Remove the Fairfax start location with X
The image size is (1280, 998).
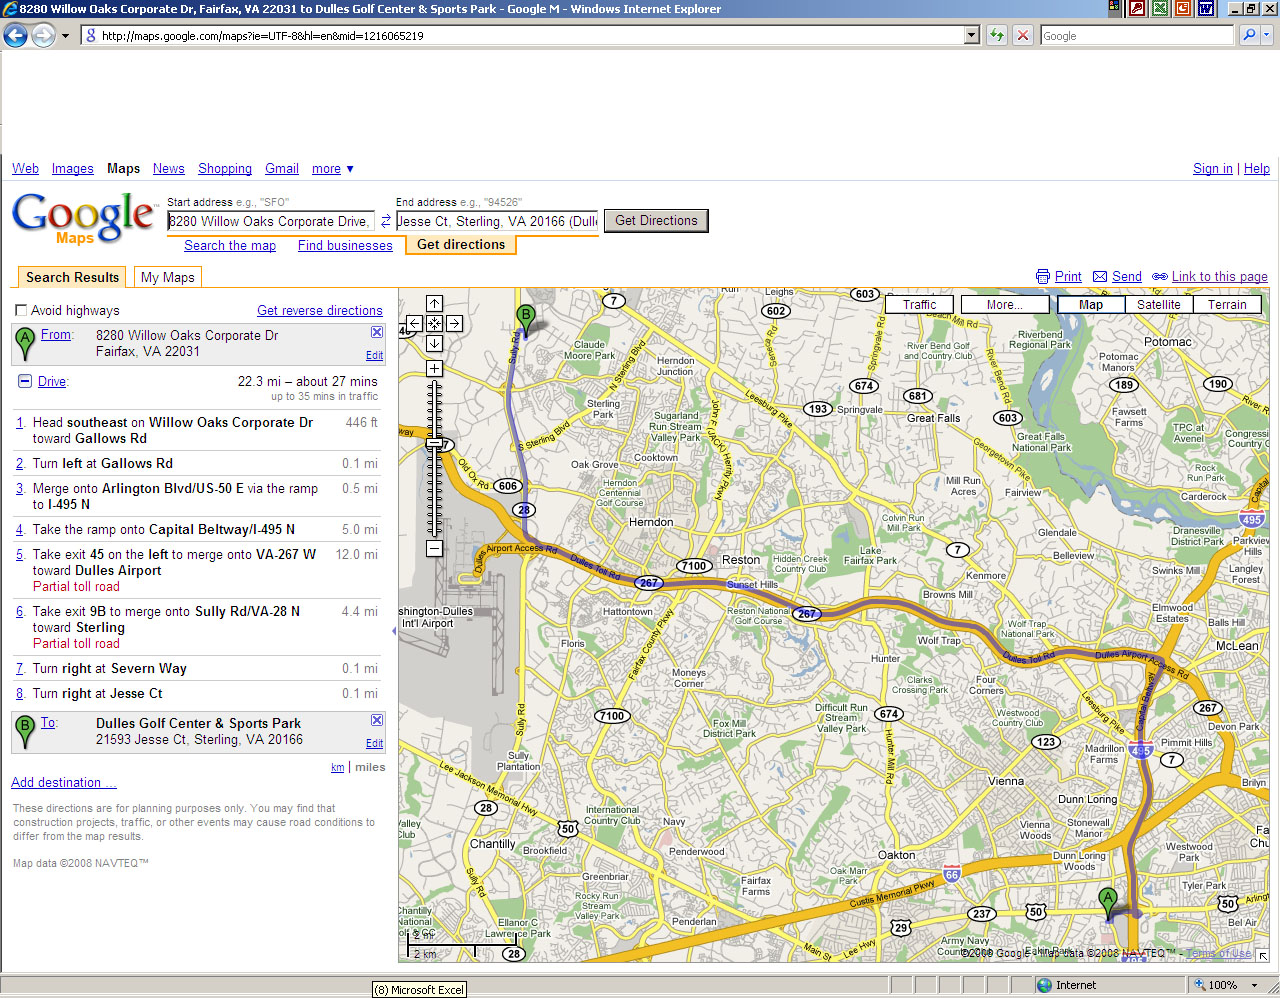(x=377, y=332)
